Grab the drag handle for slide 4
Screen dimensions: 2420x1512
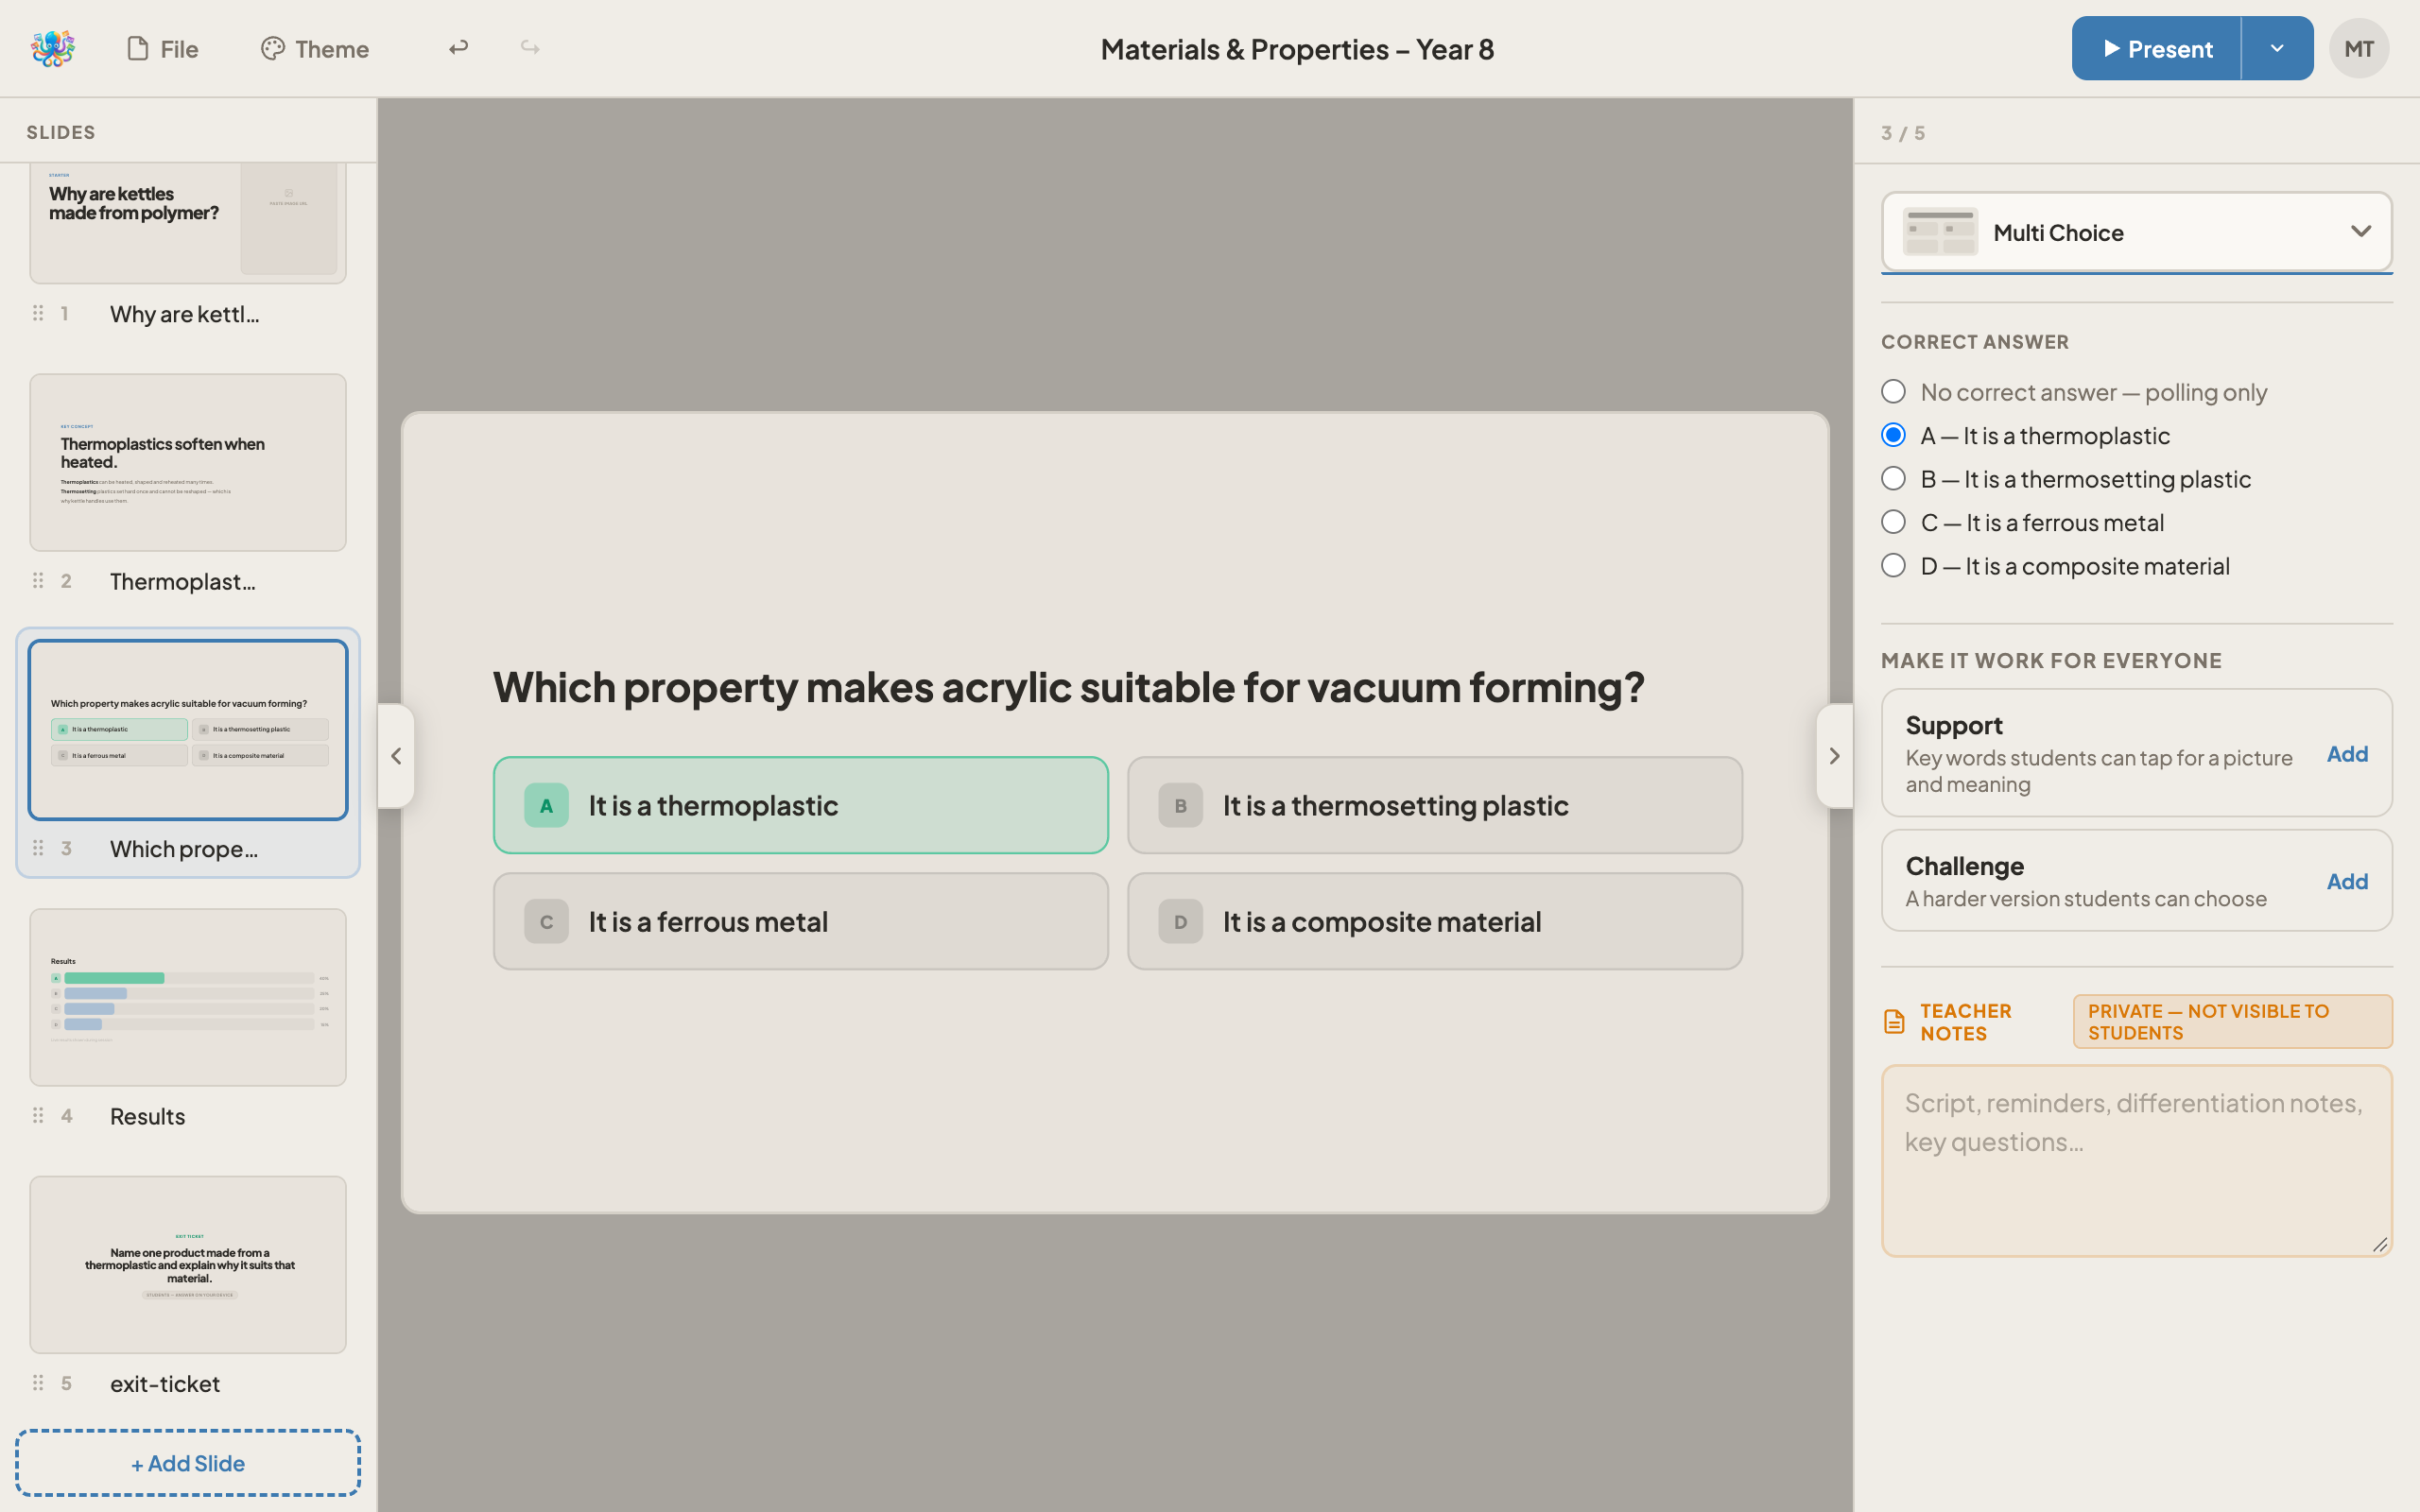[38, 1115]
